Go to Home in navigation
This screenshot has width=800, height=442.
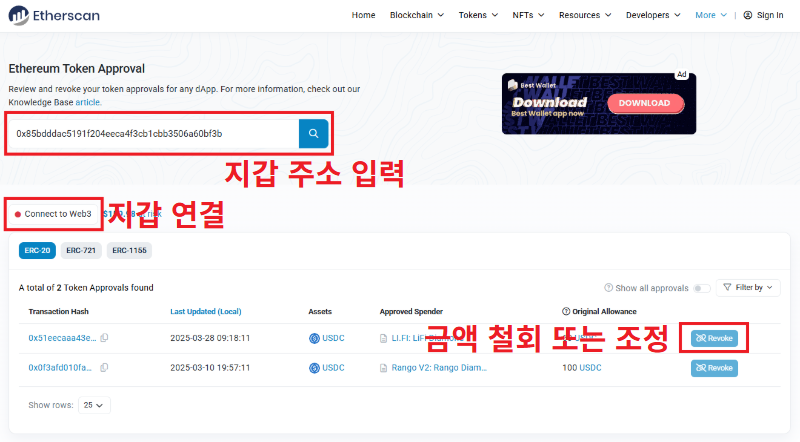coord(363,15)
